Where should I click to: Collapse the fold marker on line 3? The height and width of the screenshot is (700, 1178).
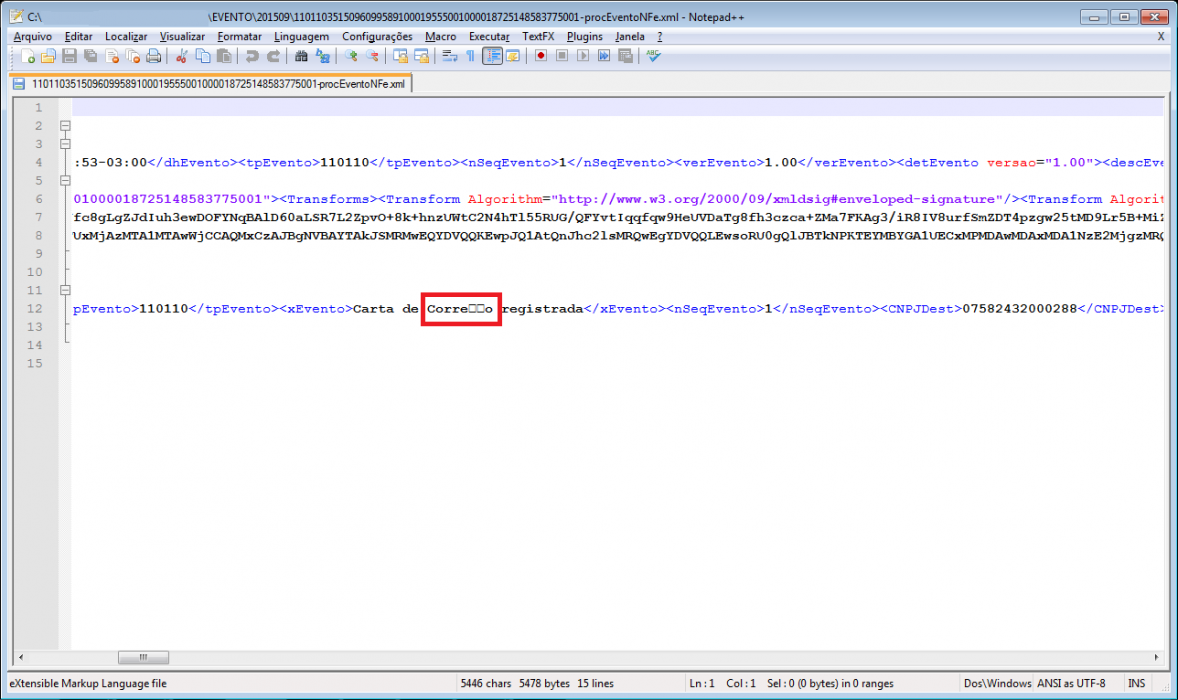click(x=65, y=144)
